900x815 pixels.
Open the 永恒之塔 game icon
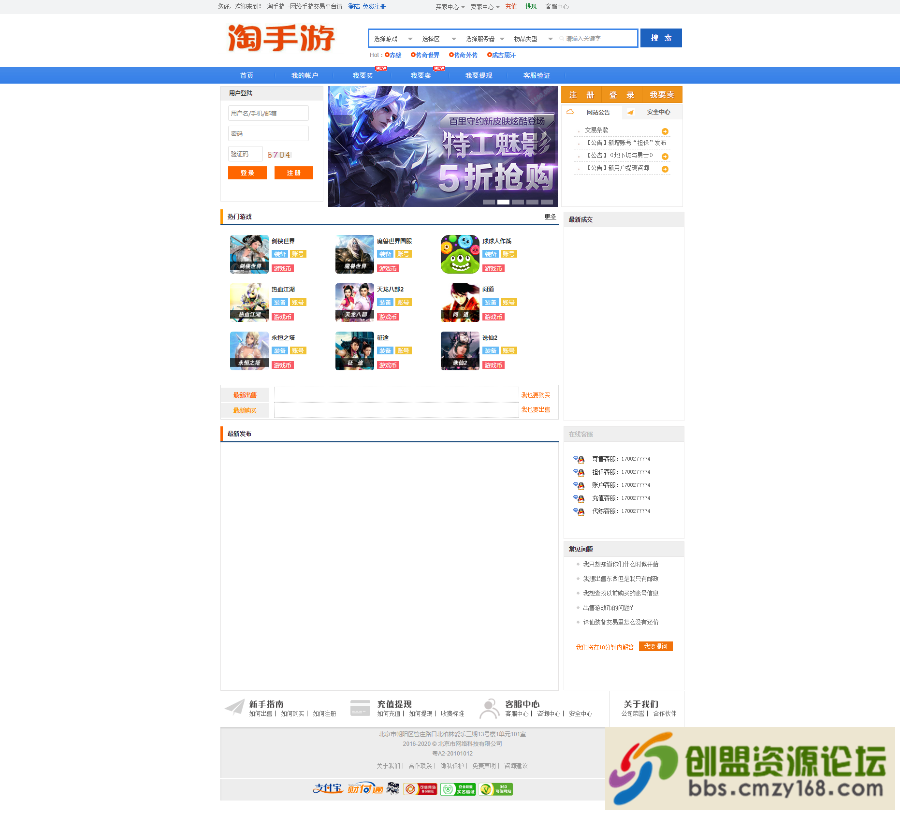[x=249, y=350]
